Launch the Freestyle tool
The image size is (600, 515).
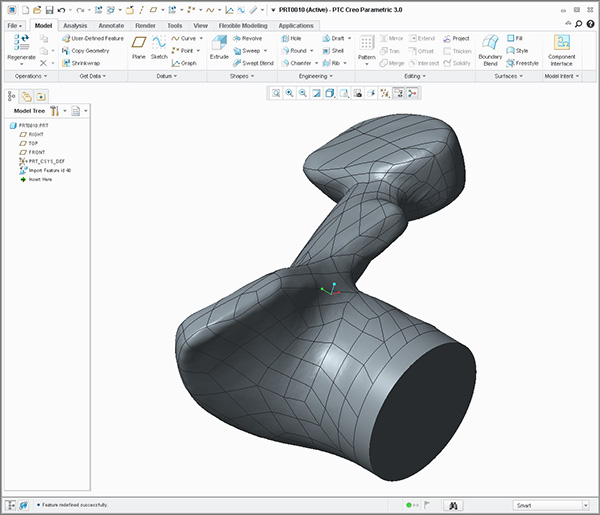click(522, 63)
